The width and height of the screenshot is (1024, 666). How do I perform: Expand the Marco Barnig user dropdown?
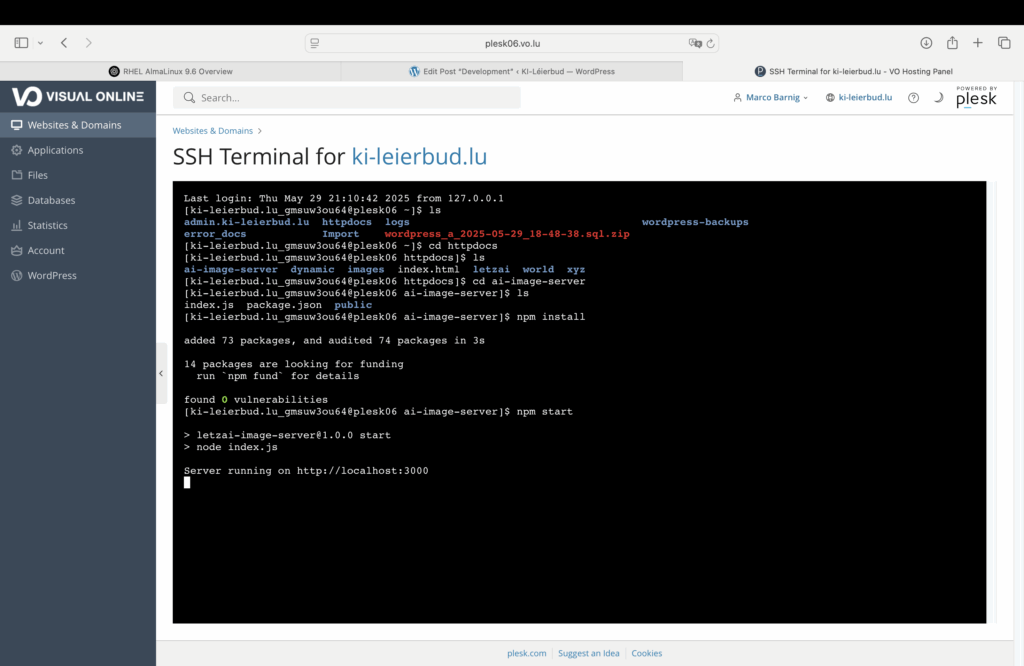pyautogui.click(x=770, y=98)
